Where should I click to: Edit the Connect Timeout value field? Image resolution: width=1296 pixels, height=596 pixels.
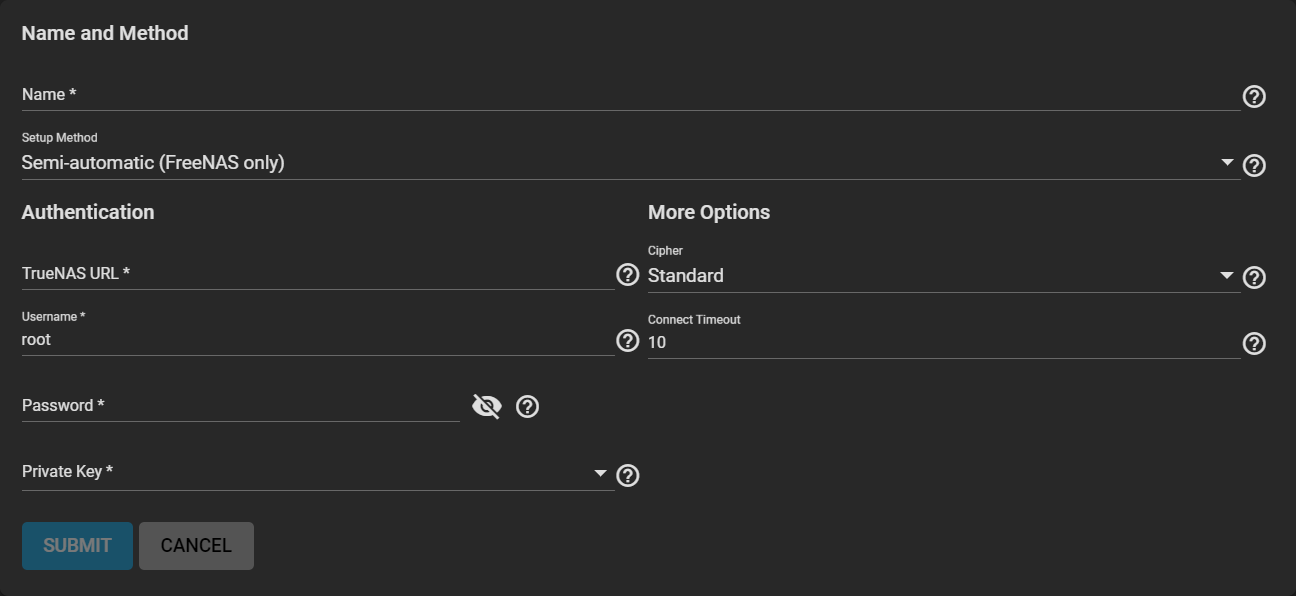(943, 343)
